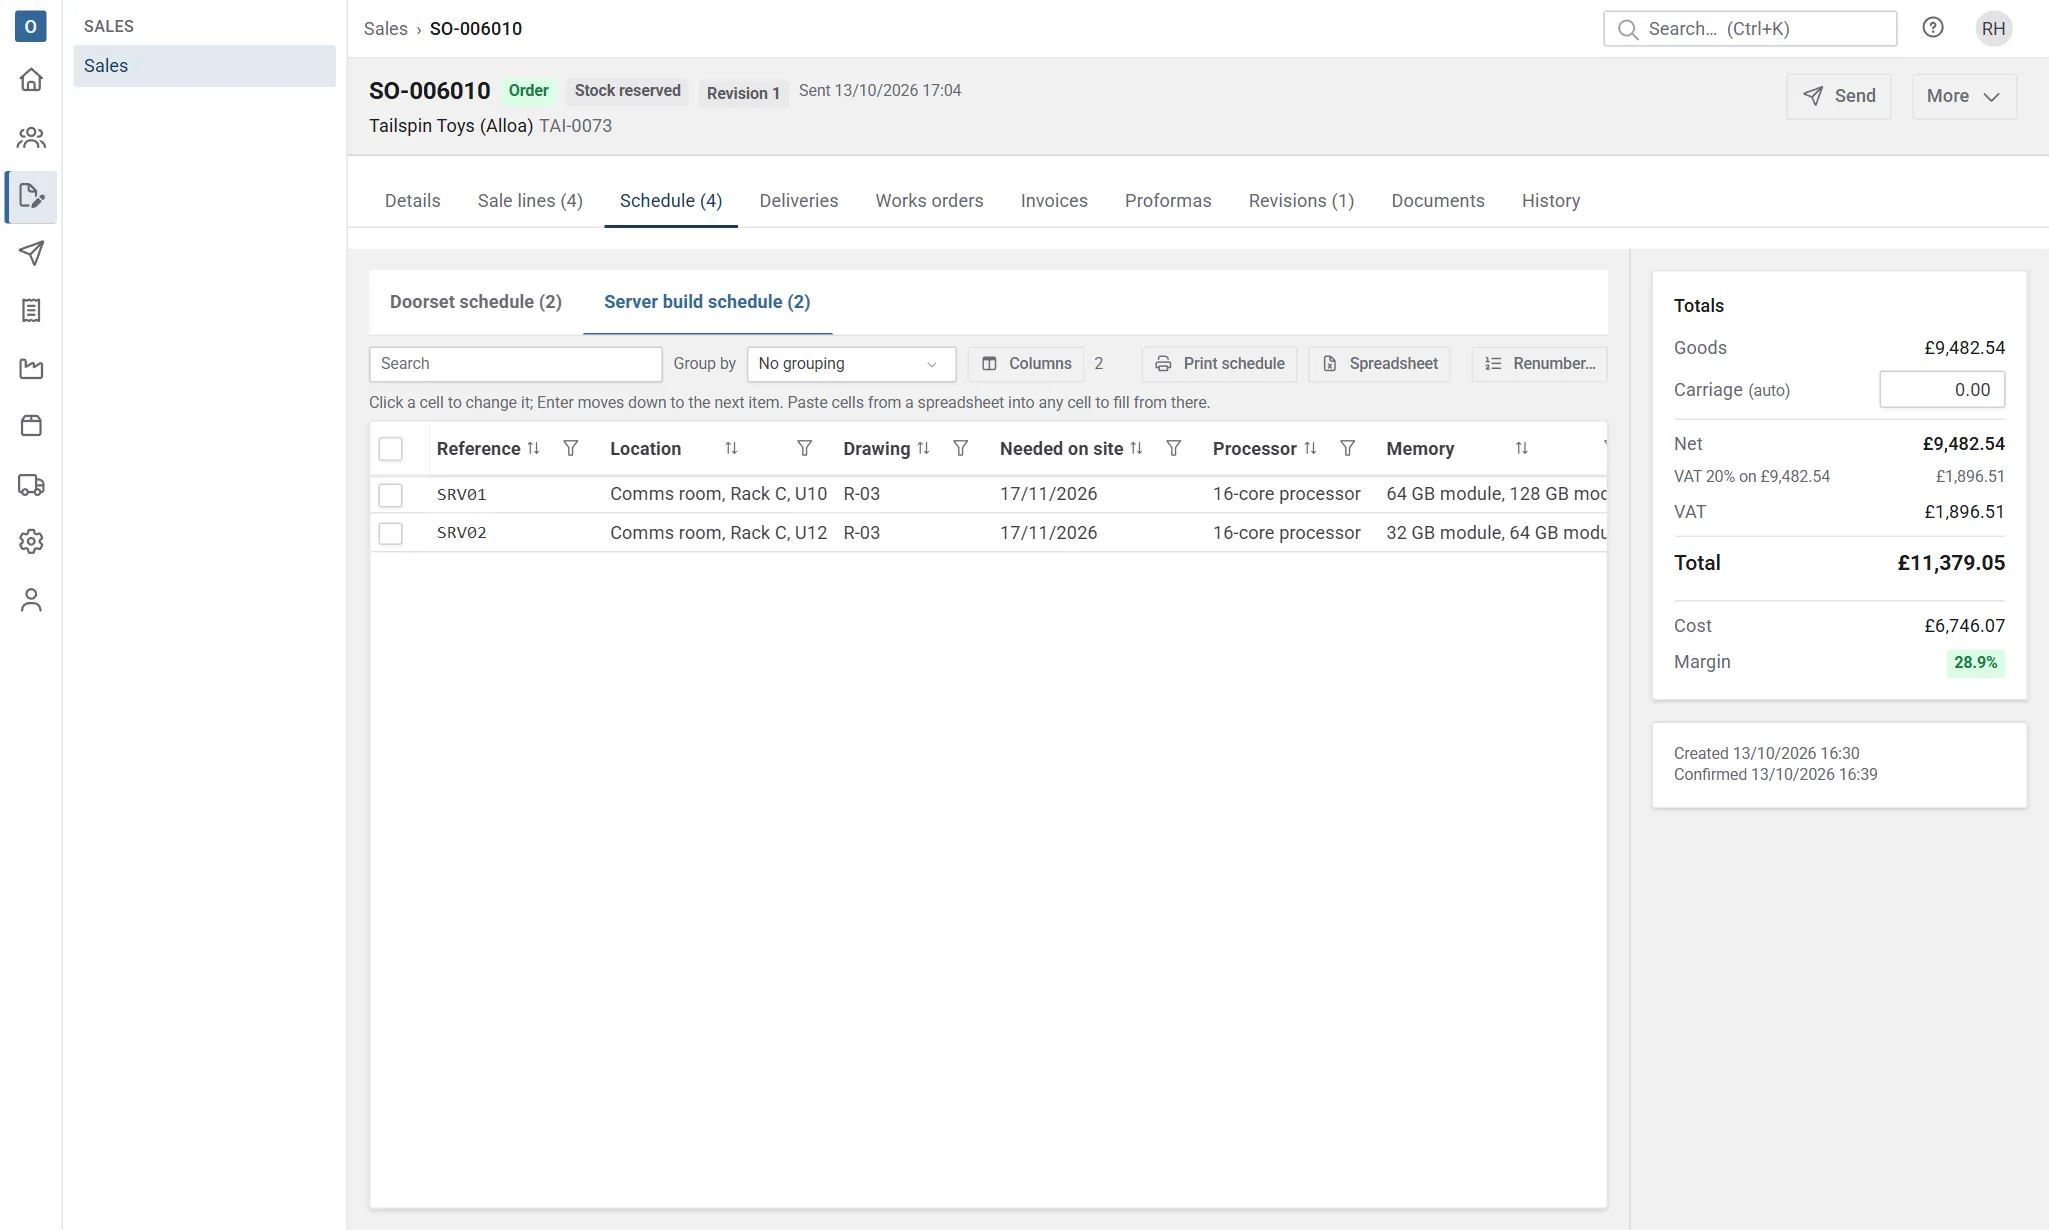This screenshot has width=2049, height=1230.
Task: Switch to the Sale lines (4) tab
Action: (x=530, y=201)
